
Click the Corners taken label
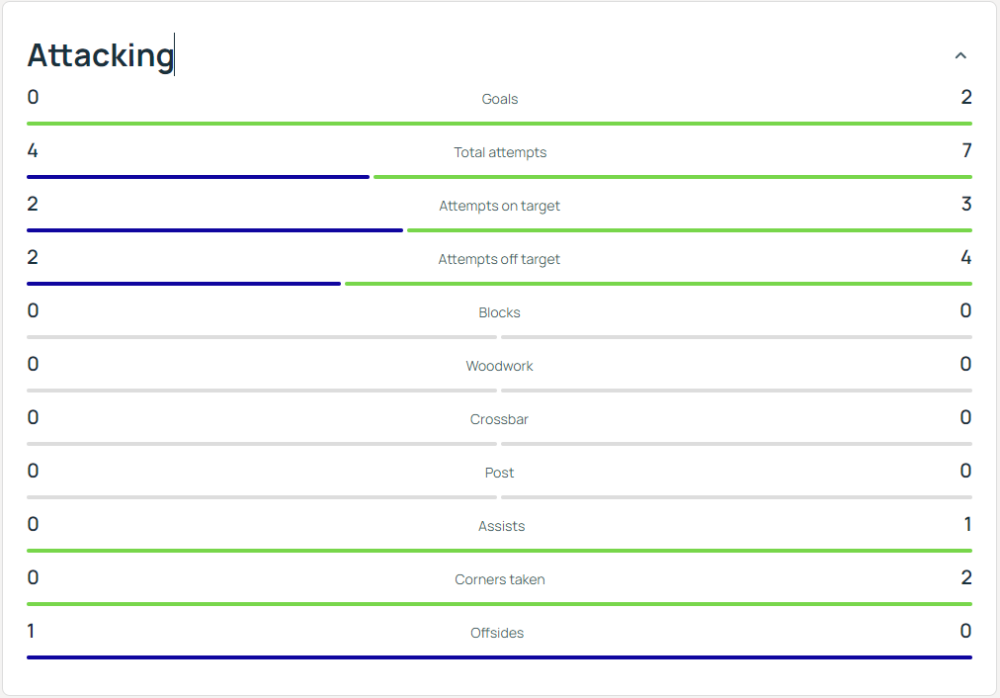tap(499, 579)
